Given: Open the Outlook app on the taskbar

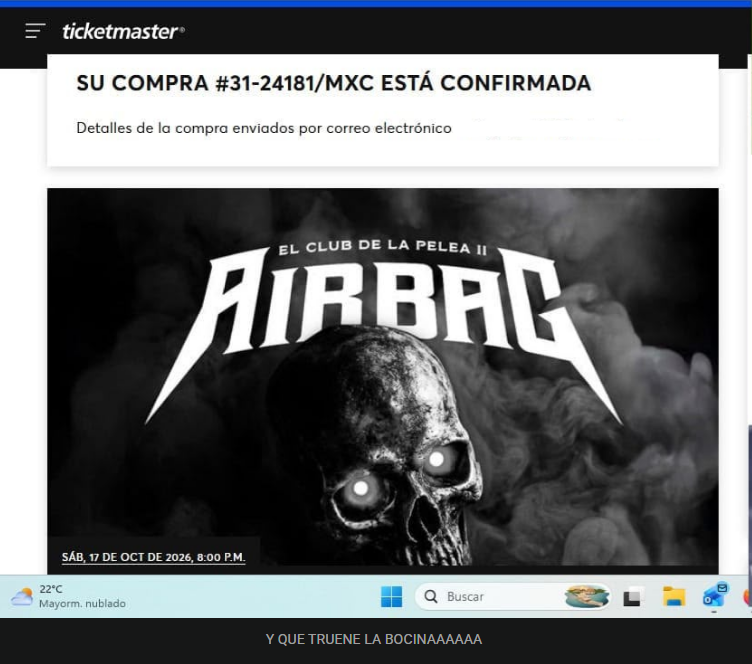Looking at the screenshot, I should point(715,595).
